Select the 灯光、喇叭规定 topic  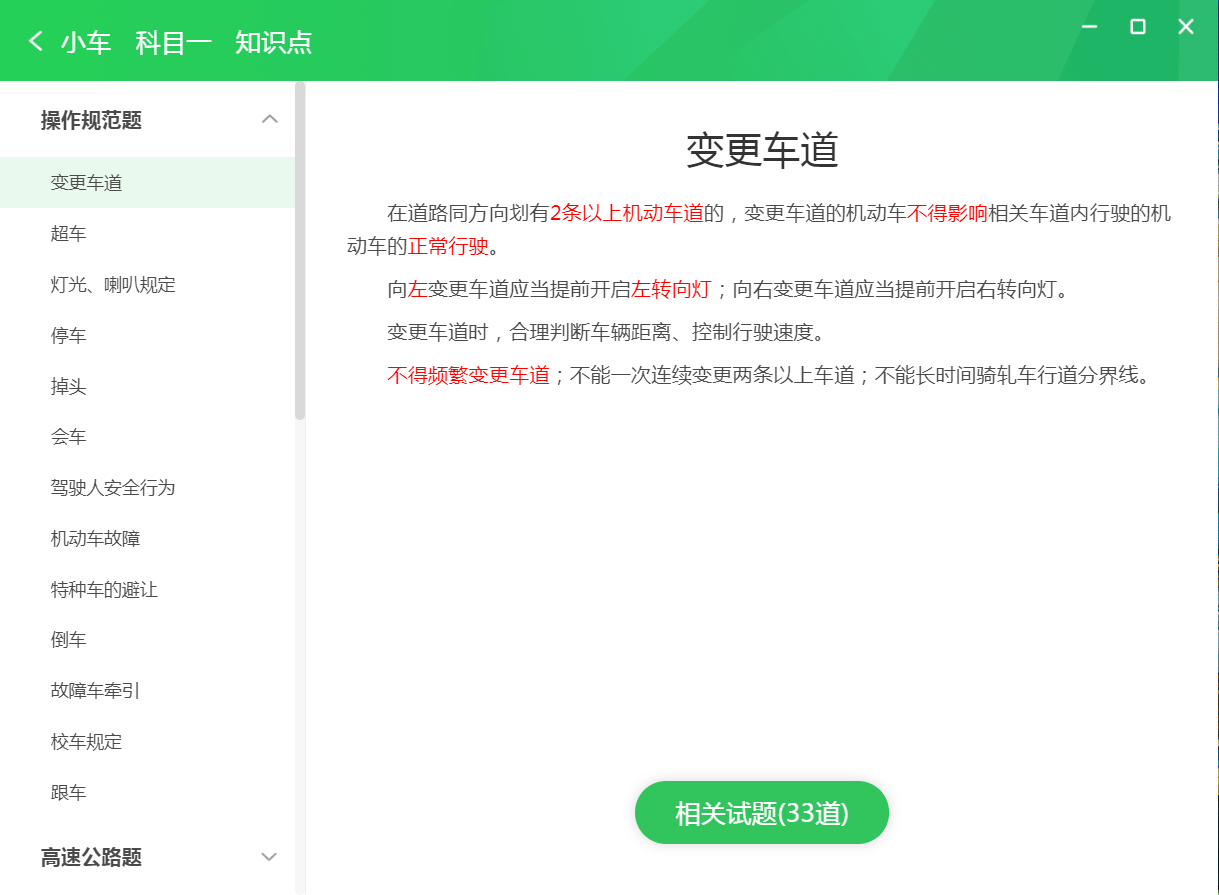110,284
